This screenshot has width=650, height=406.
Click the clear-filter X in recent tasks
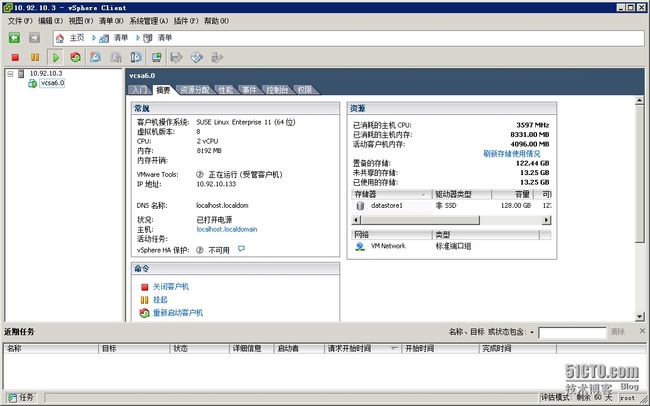tap(642, 331)
